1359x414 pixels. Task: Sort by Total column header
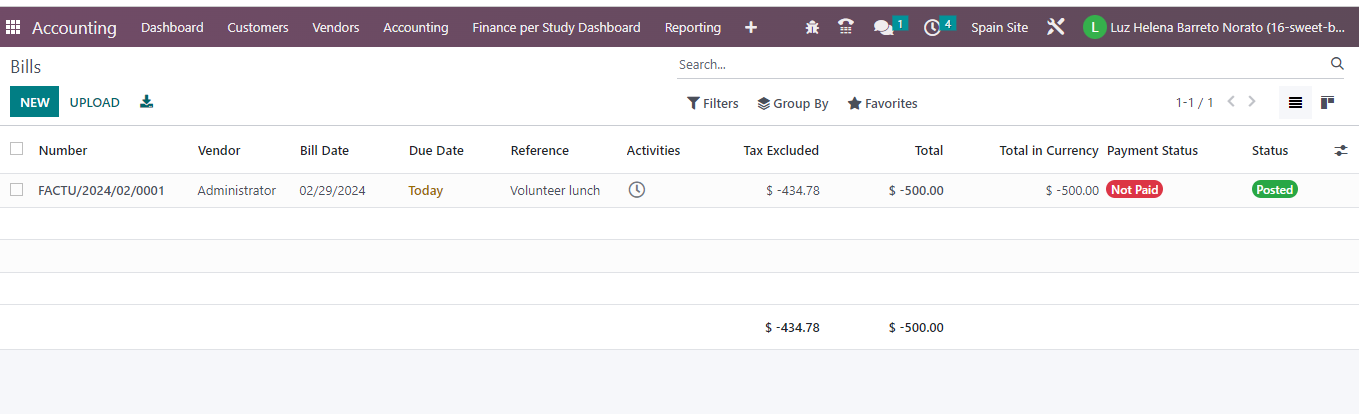(x=929, y=151)
